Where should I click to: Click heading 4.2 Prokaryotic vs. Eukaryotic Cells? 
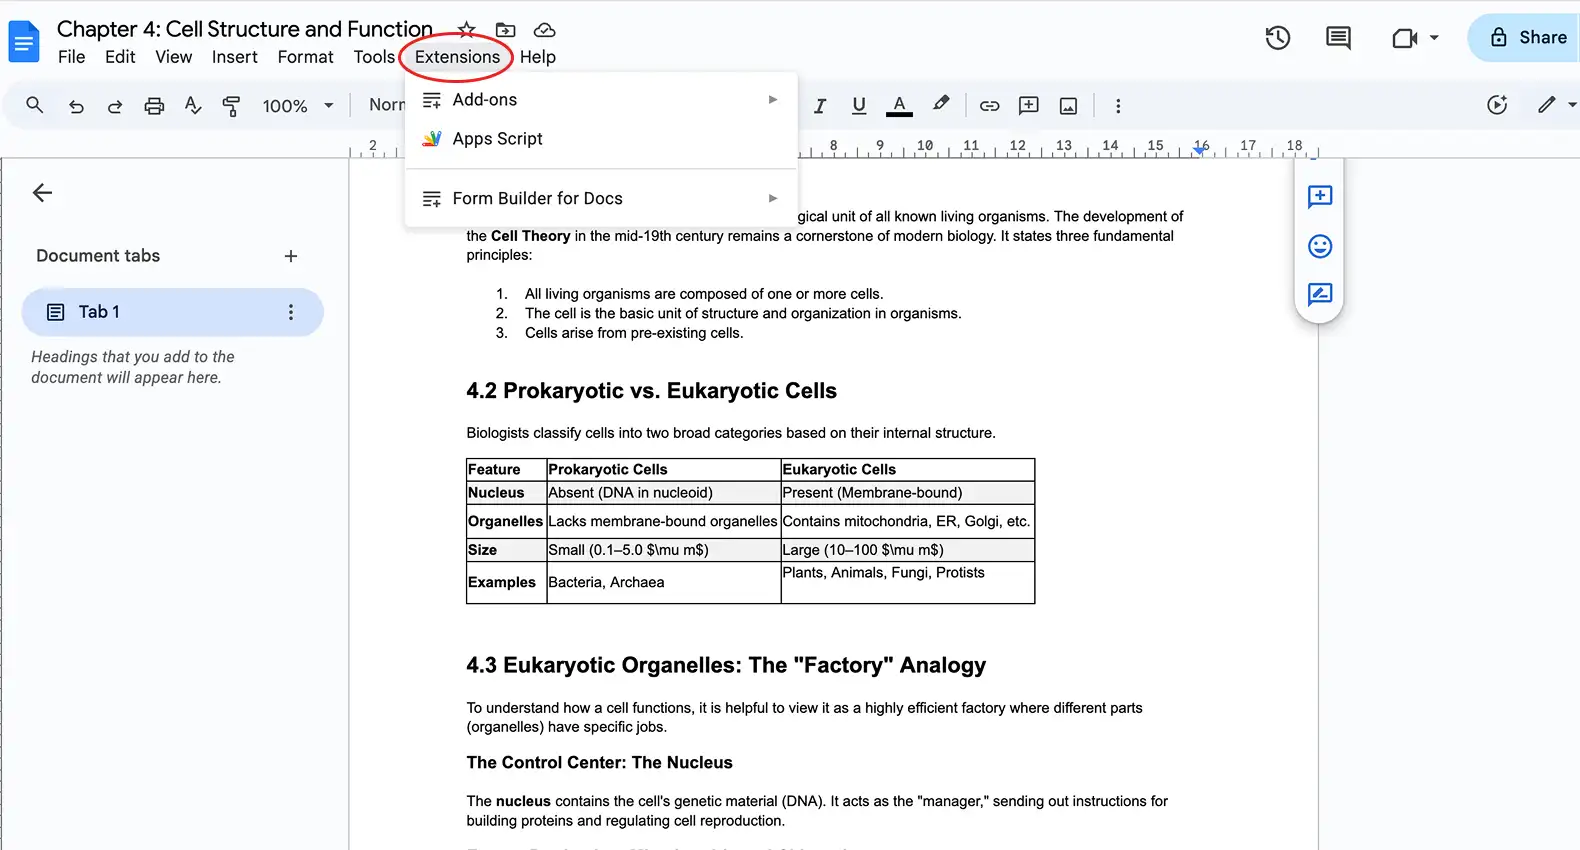651,391
